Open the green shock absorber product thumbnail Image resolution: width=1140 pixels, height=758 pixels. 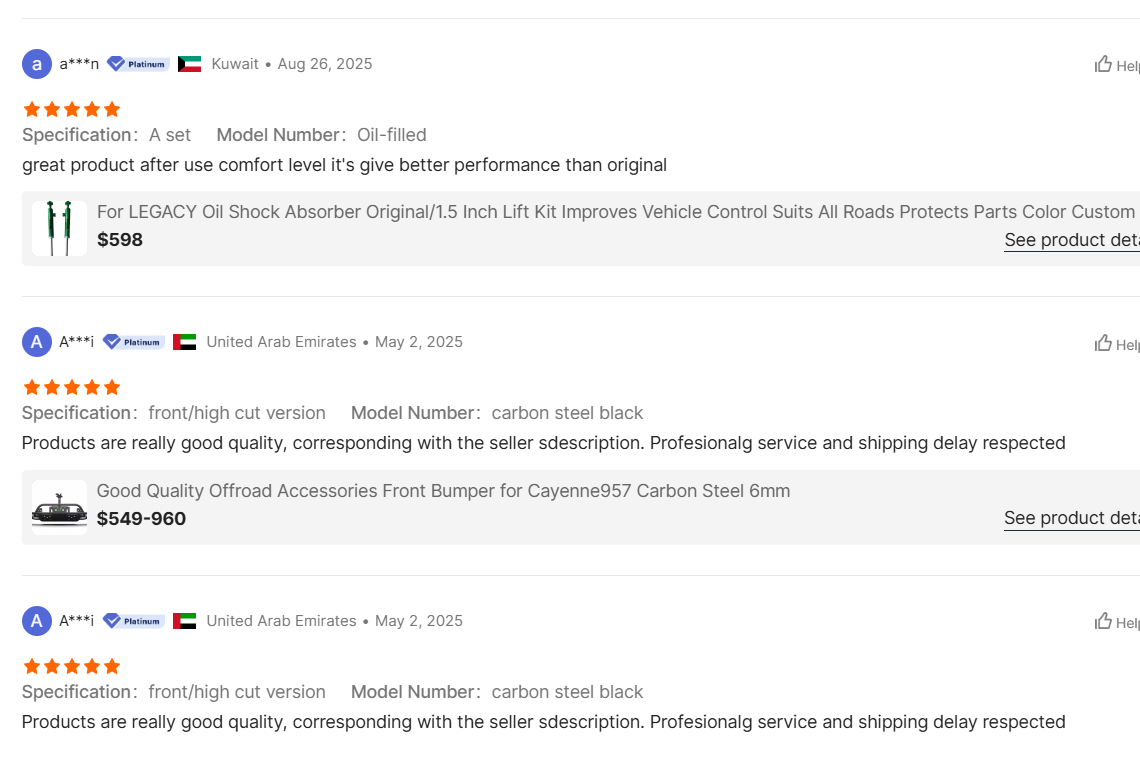[x=59, y=228]
